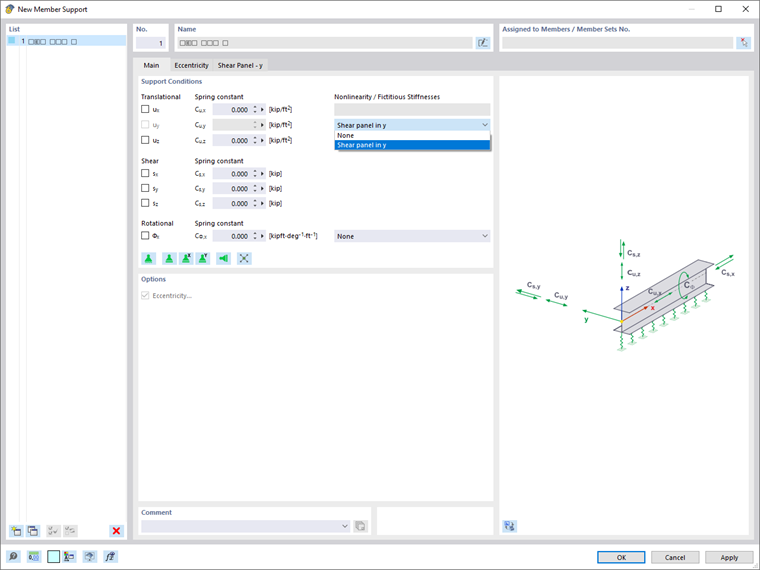Click the new member support icon

(x=16, y=531)
